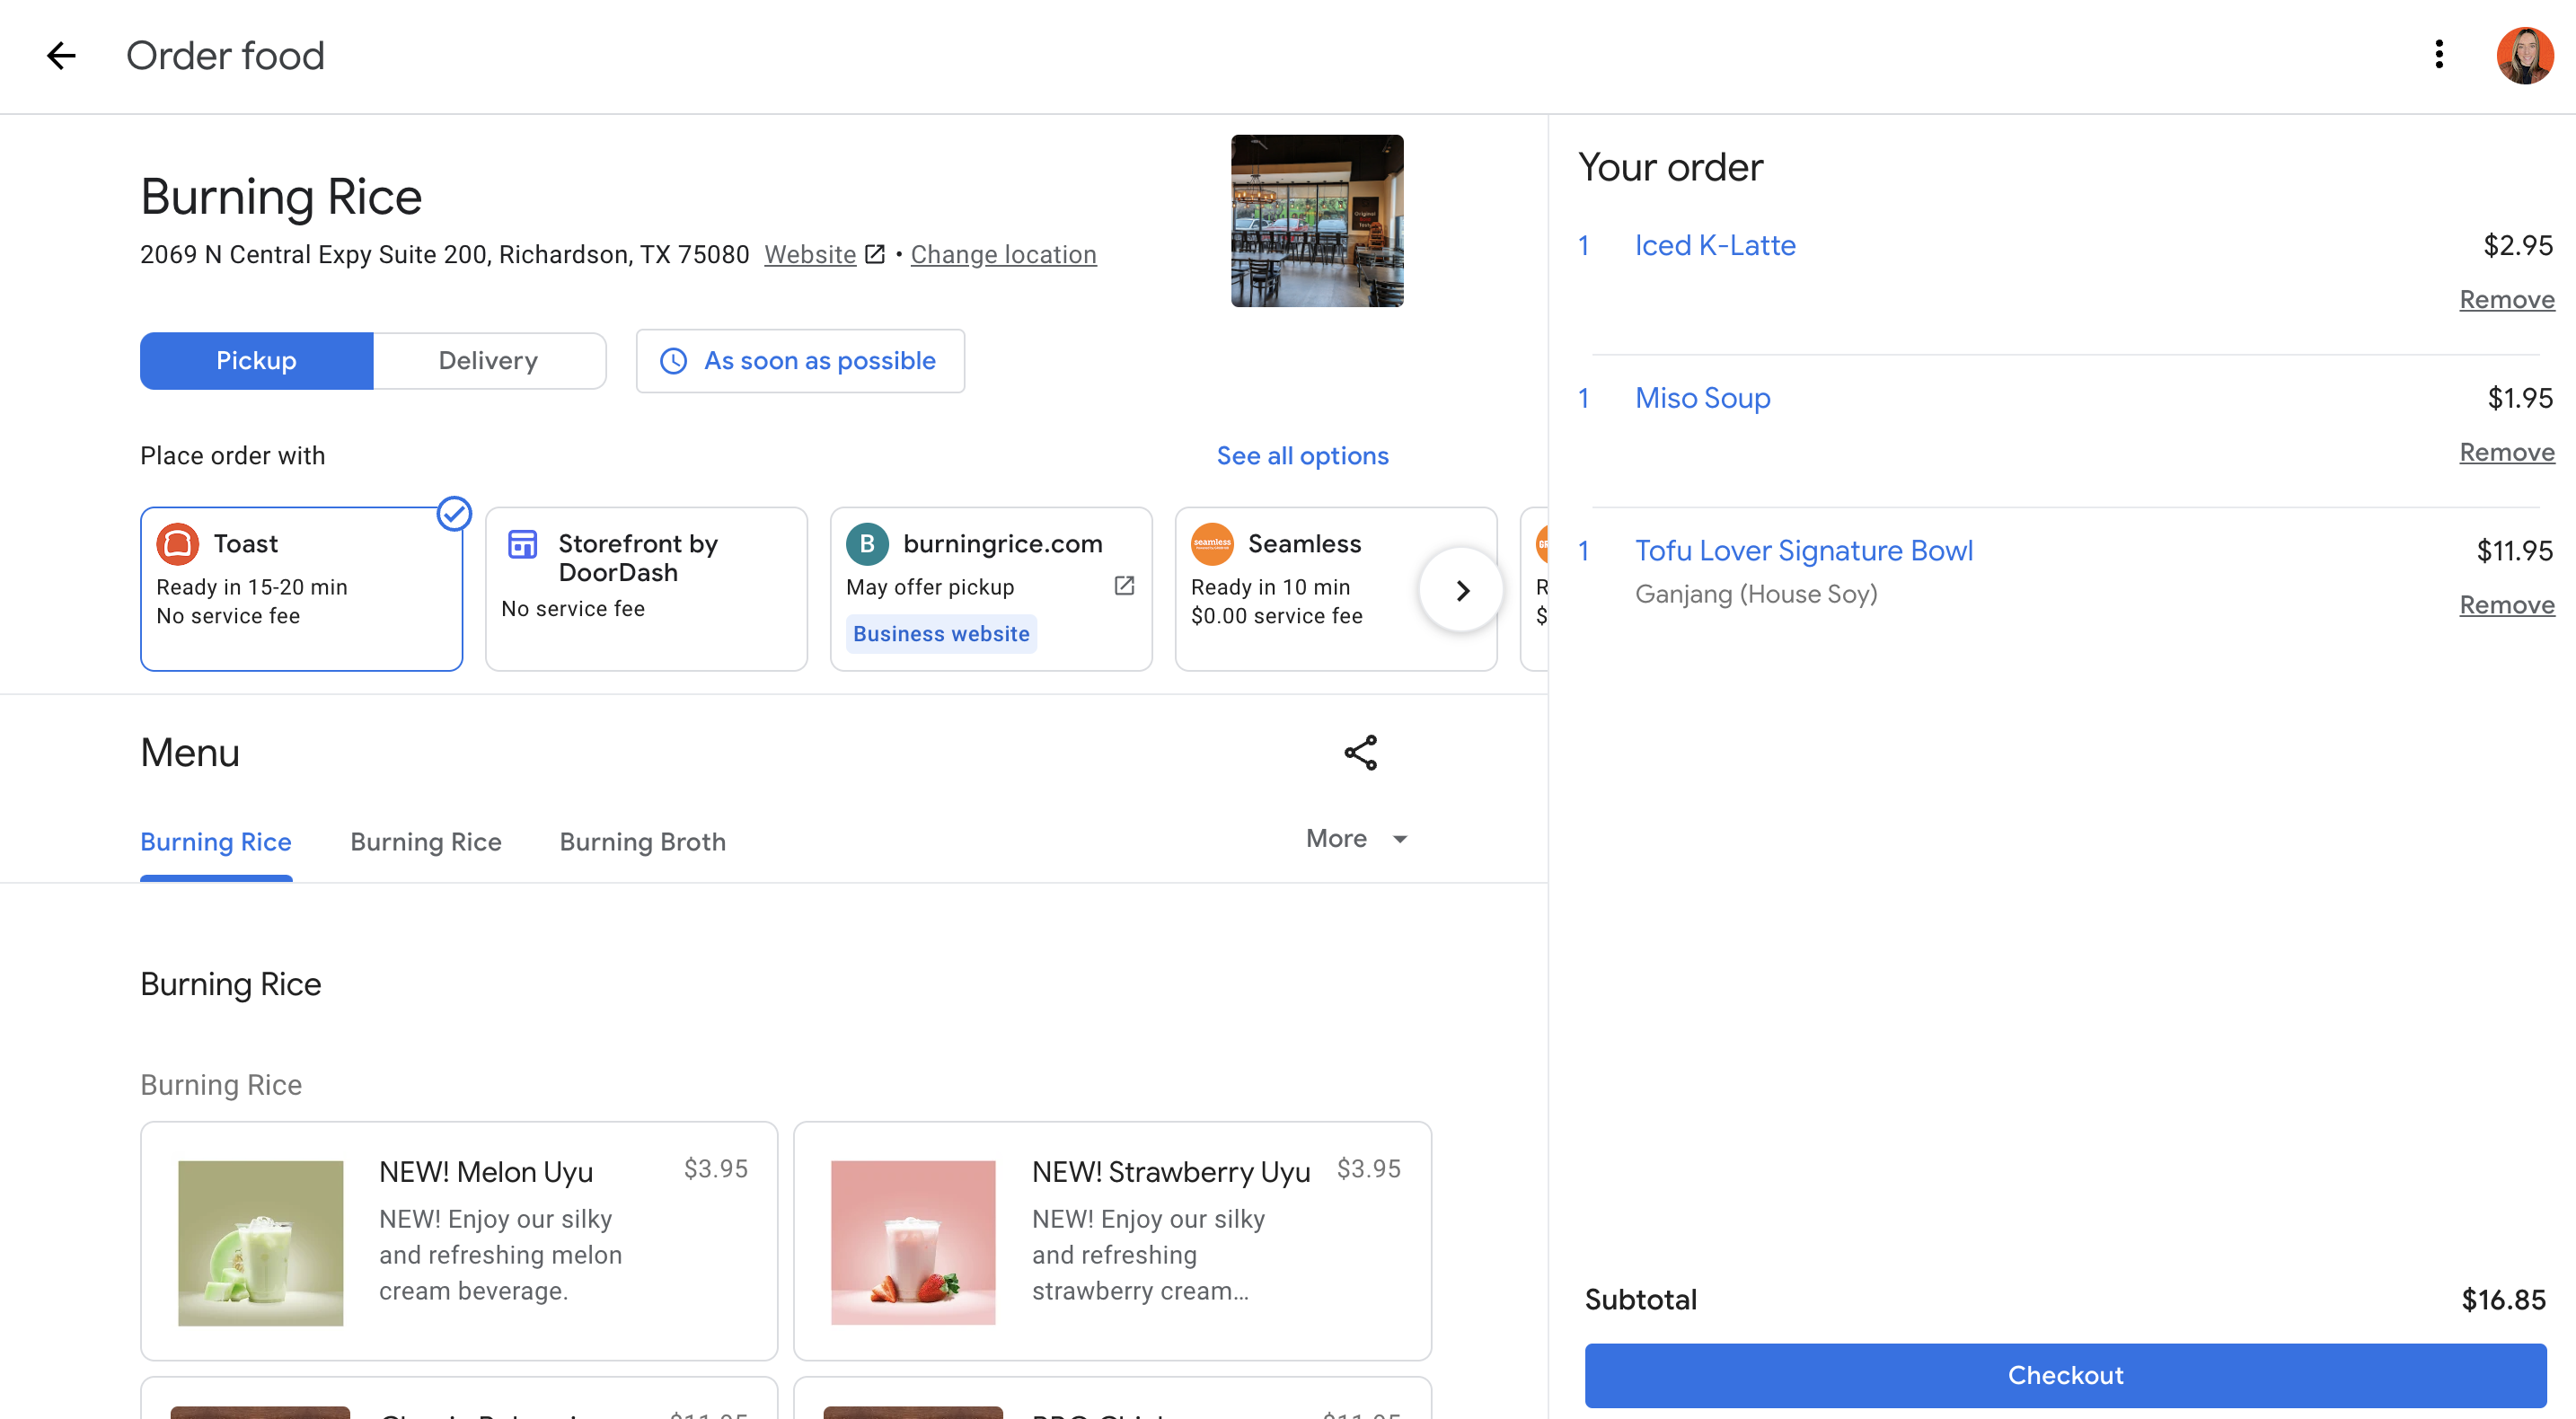The width and height of the screenshot is (2576, 1419).
Task: Click the external link icon beside Website
Action: 875,254
